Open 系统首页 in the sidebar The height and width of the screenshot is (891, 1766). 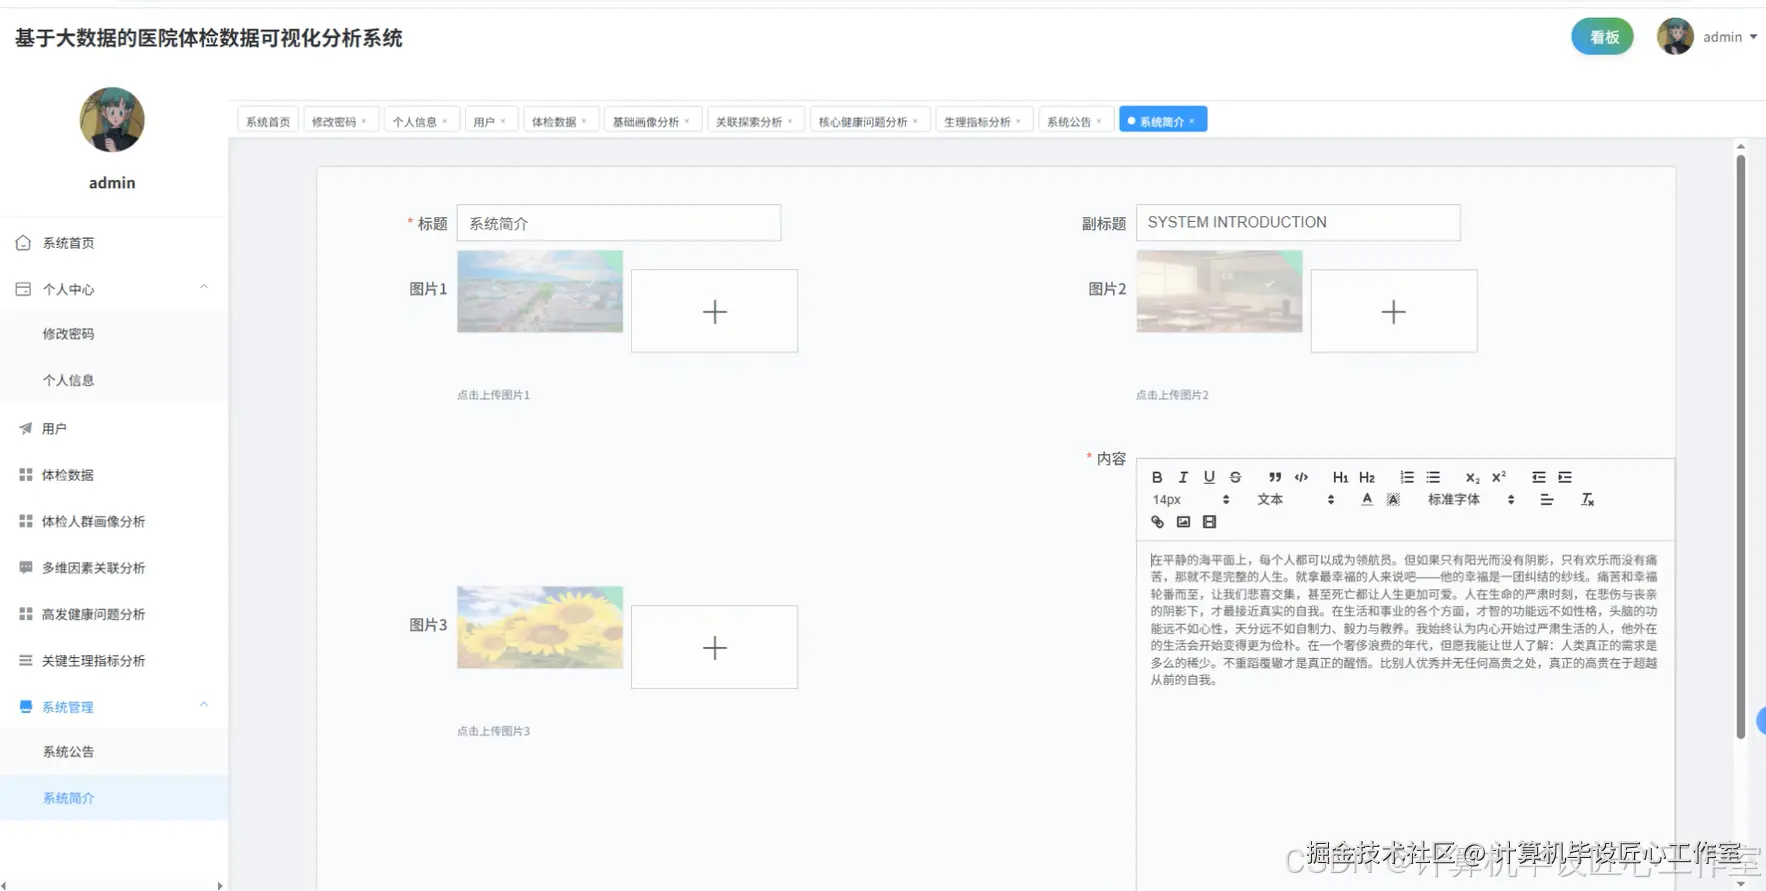click(114, 243)
